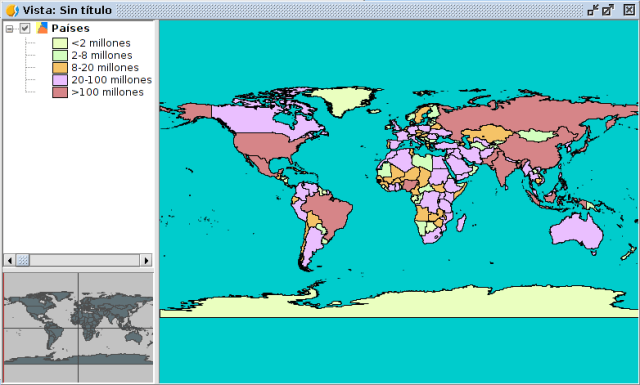Click the >100 millones color swatch
640x385 pixels.
pyautogui.click(x=60, y=92)
